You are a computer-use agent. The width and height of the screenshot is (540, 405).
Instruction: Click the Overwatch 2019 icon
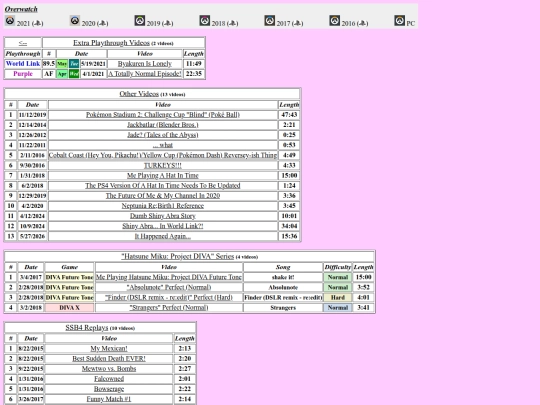click(139, 21)
